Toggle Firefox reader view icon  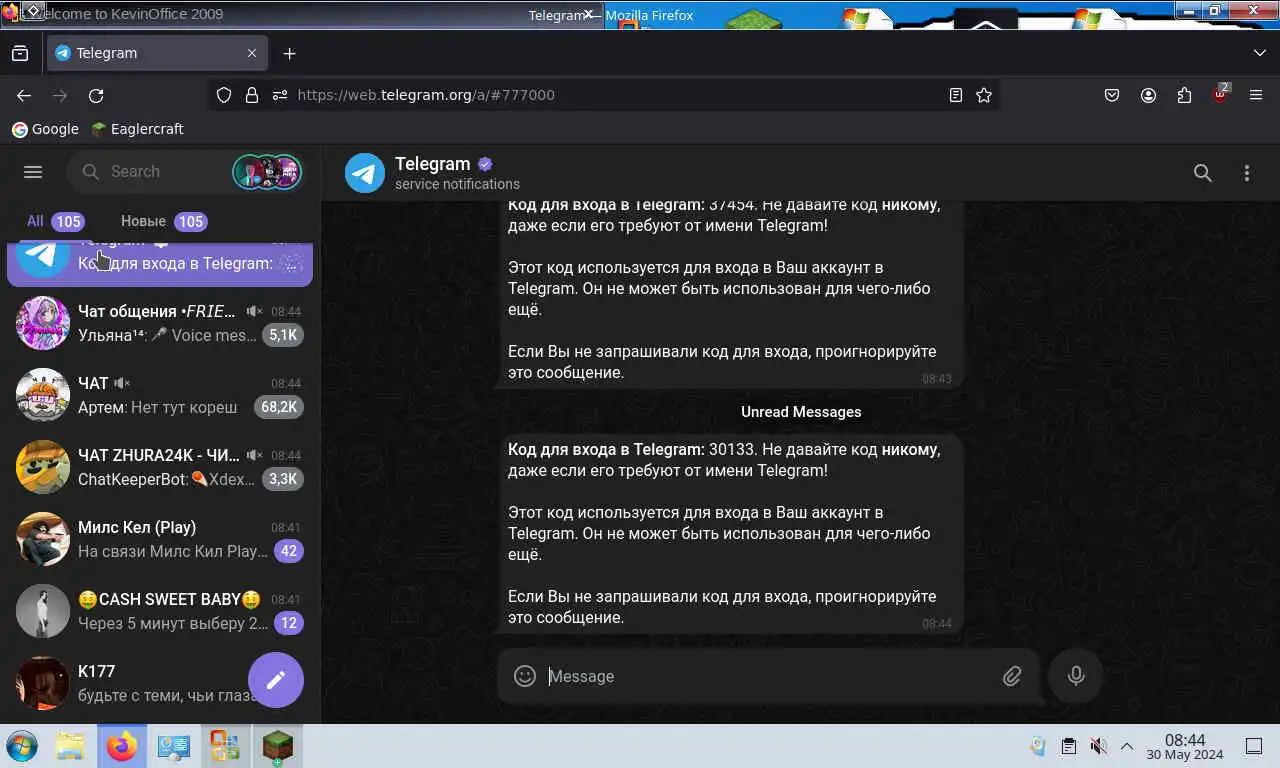click(956, 95)
